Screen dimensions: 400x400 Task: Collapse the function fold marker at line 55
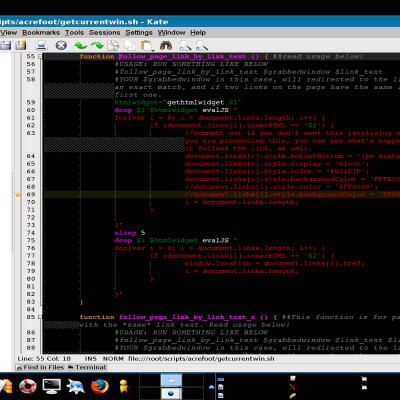(x=40, y=56)
